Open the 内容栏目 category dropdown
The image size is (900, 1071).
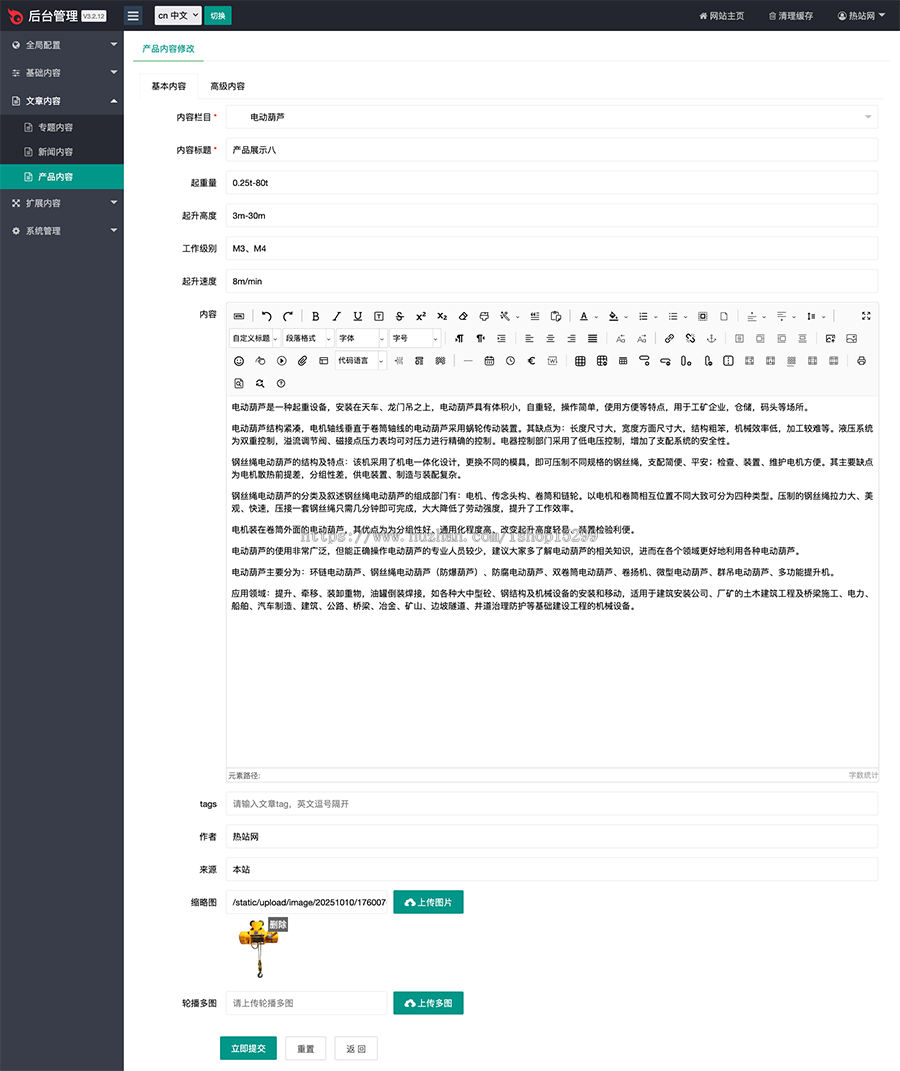coord(552,117)
